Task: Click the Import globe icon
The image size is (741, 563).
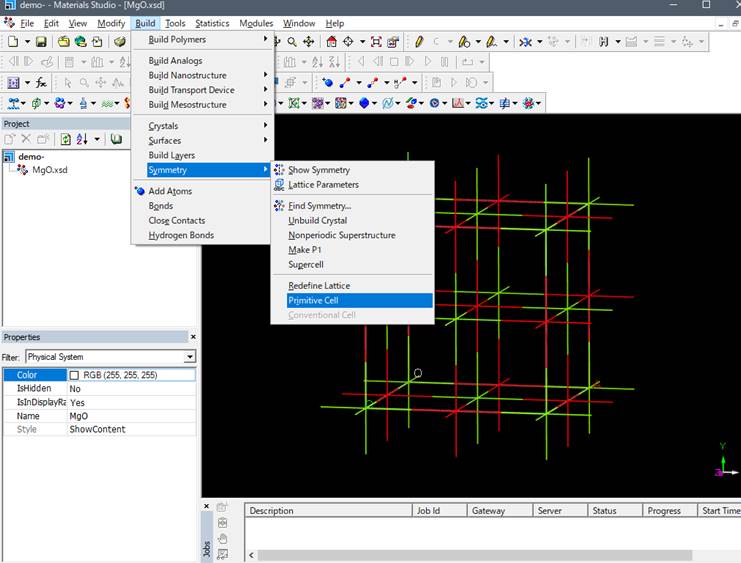Action: tap(80, 42)
